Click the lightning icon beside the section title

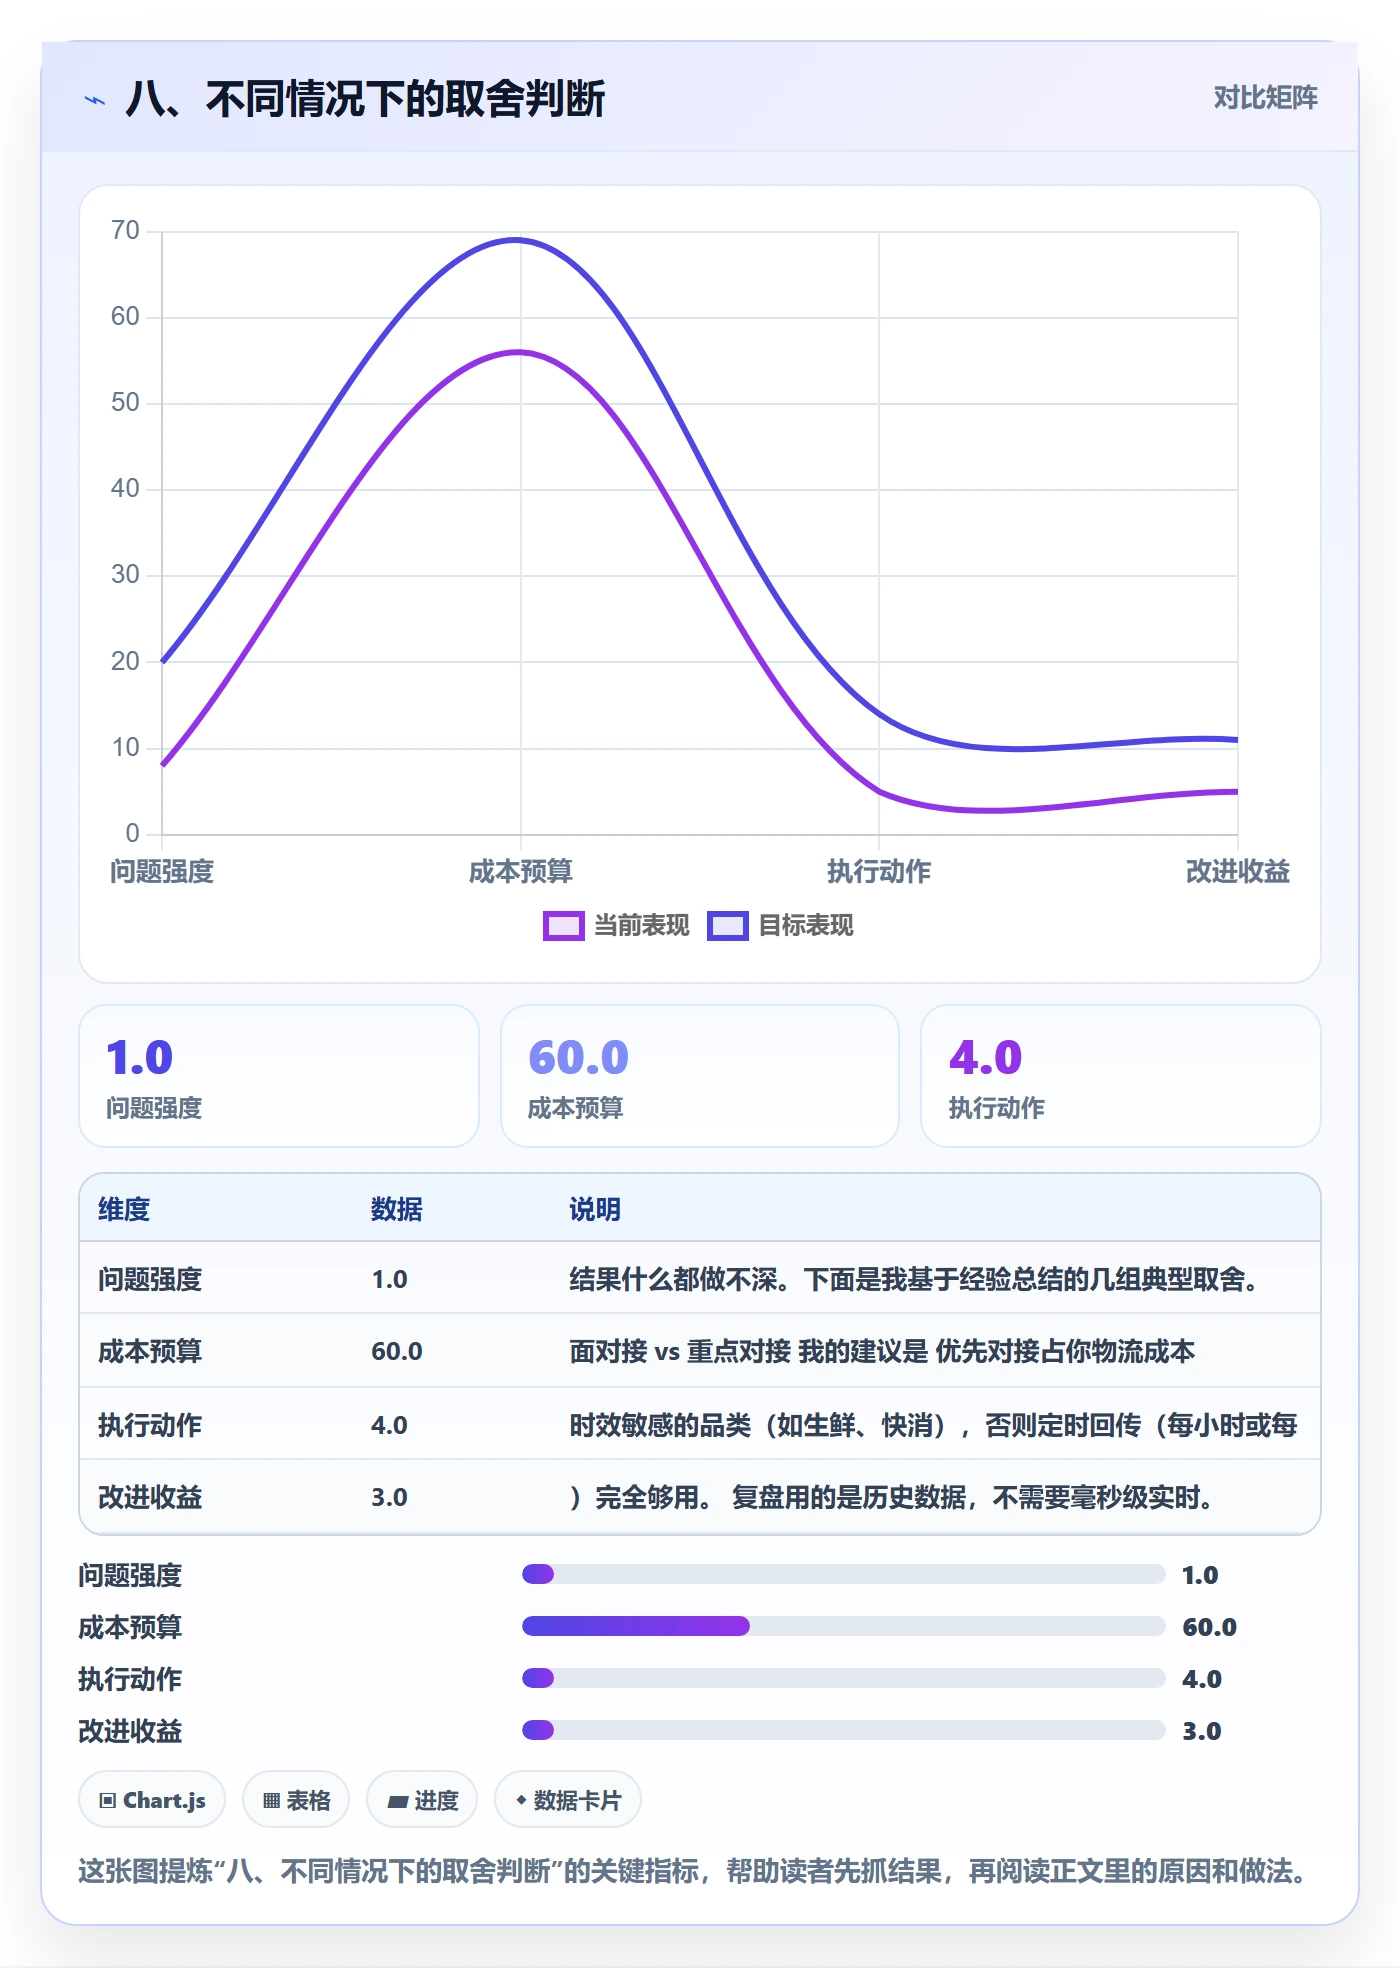(95, 100)
